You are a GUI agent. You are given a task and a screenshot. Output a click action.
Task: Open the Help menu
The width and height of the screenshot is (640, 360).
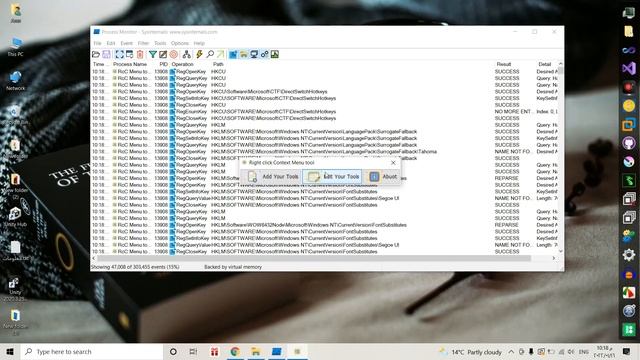199,43
